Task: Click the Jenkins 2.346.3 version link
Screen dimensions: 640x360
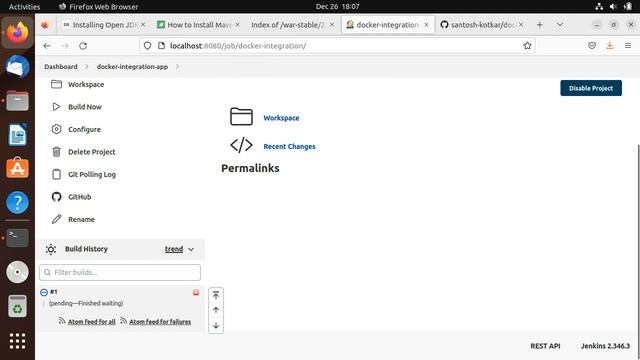Action: click(605, 346)
